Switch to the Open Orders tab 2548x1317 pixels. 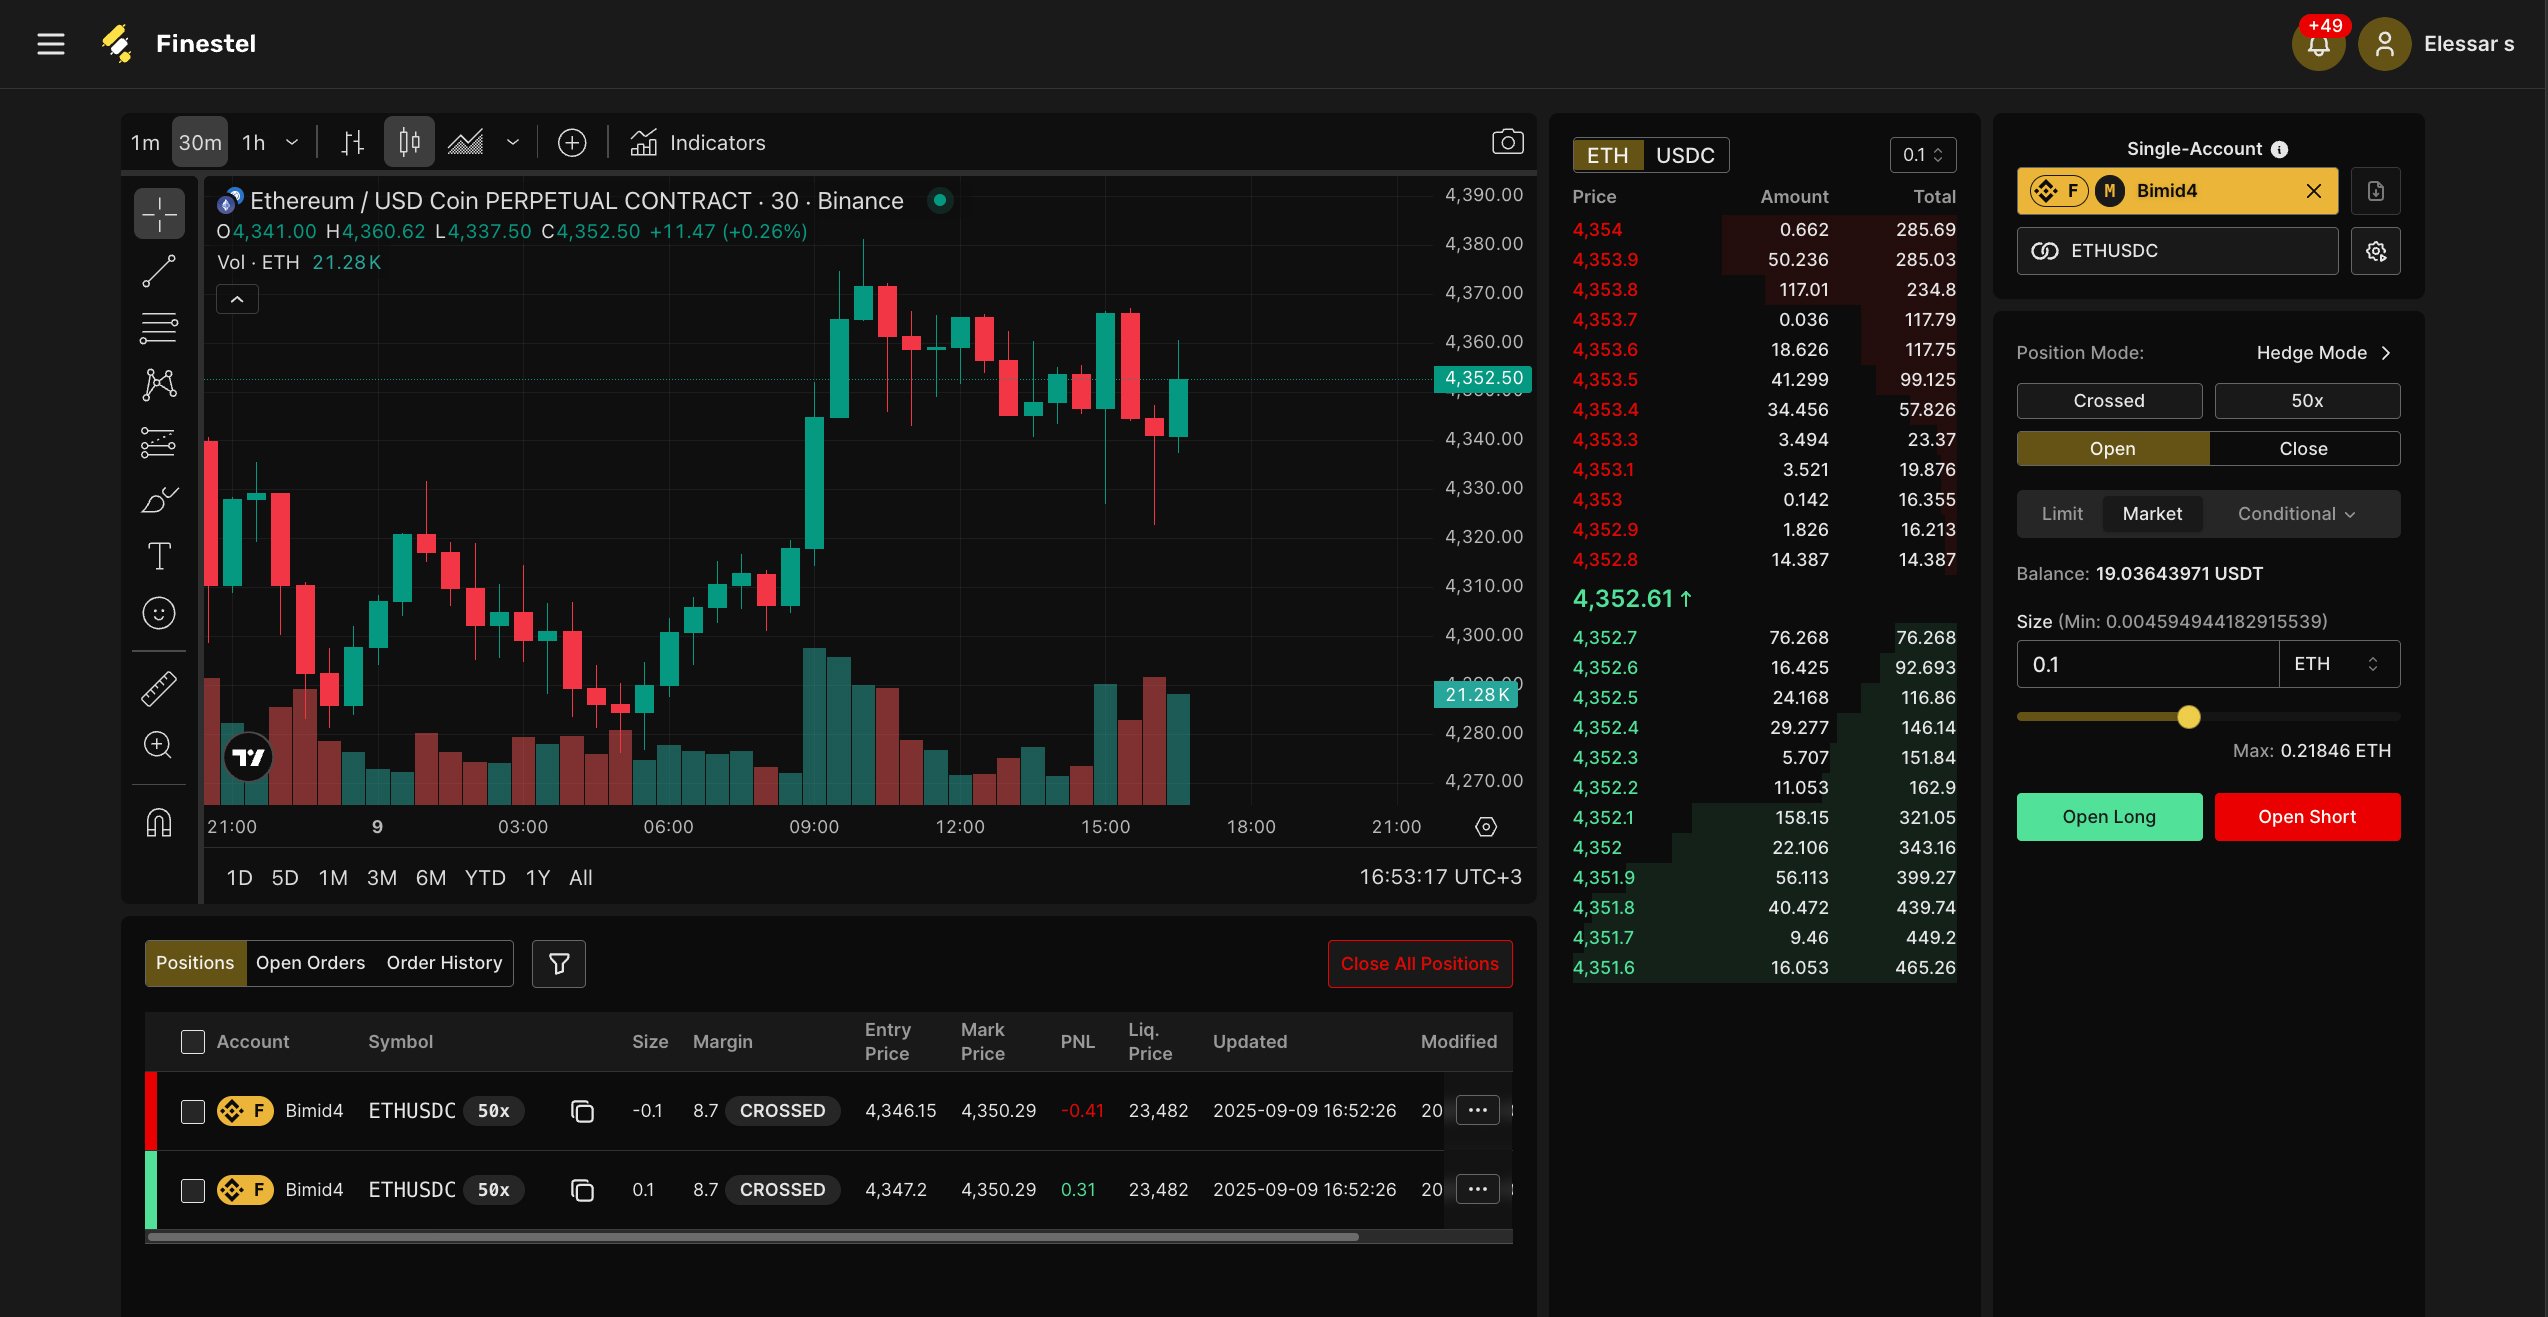pos(310,963)
